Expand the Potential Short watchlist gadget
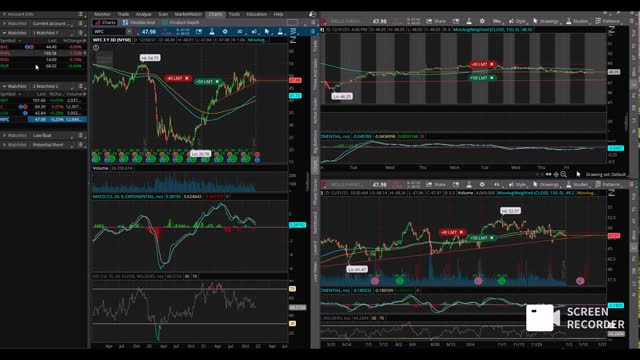 point(4,145)
